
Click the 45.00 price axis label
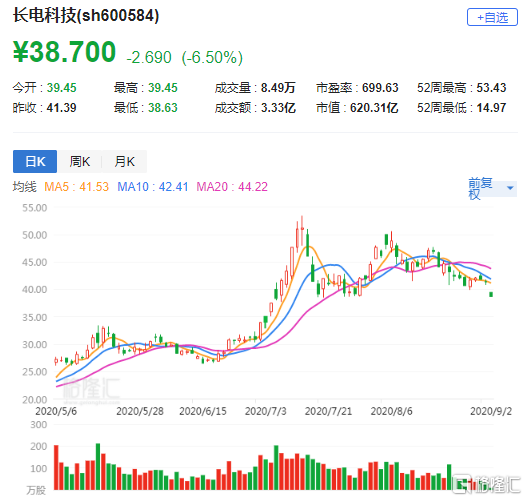tap(35, 262)
